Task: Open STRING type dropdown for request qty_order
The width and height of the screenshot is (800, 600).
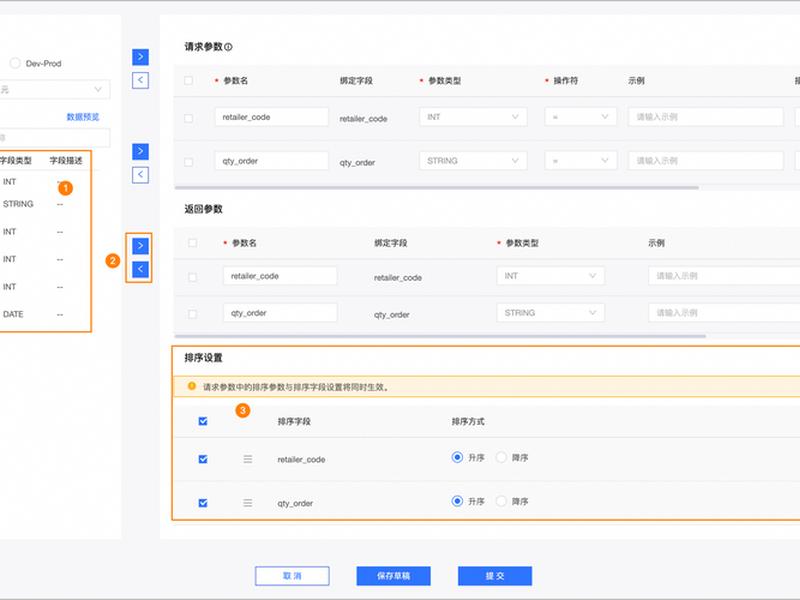Action: tap(473, 161)
